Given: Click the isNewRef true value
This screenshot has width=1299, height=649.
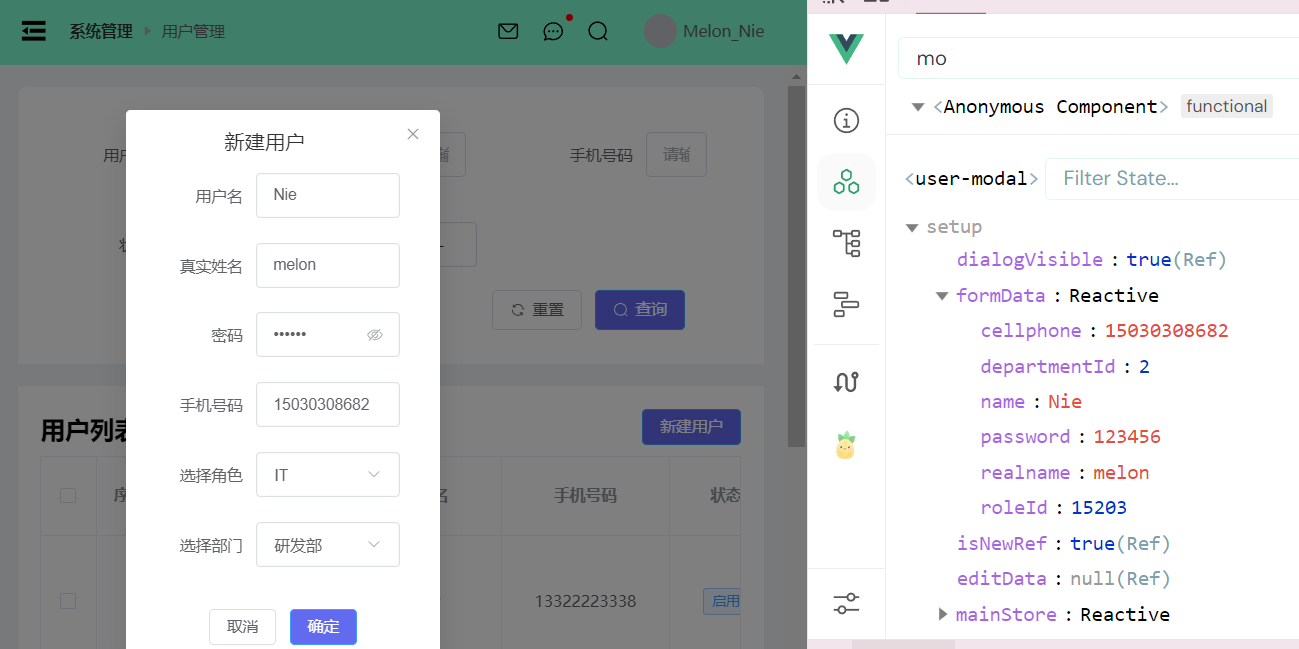Looking at the screenshot, I should (x=1092, y=544).
